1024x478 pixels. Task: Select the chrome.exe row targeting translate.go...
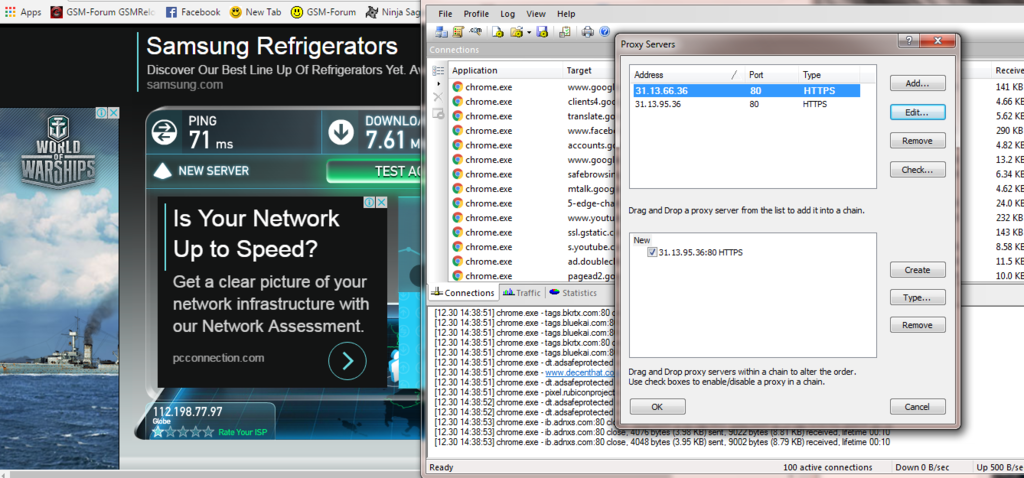tap(532, 116)
